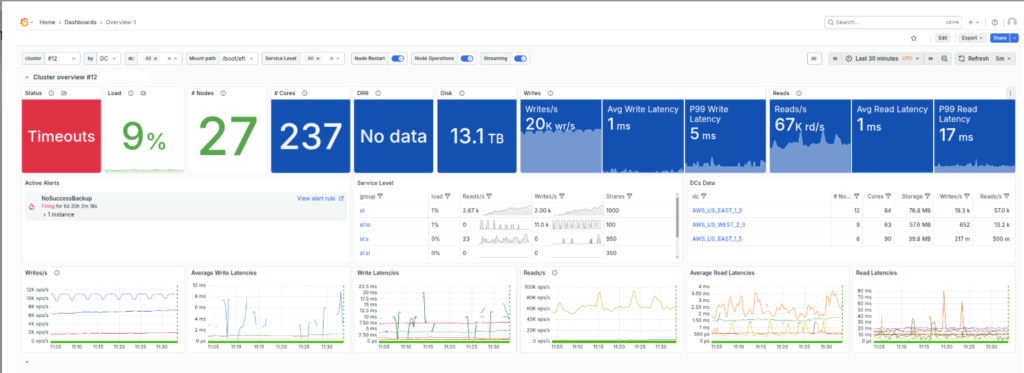Open the AWS_US_EAST_1_5 datacenter link
The image size is (1024, 373).
tap(717, 238)
